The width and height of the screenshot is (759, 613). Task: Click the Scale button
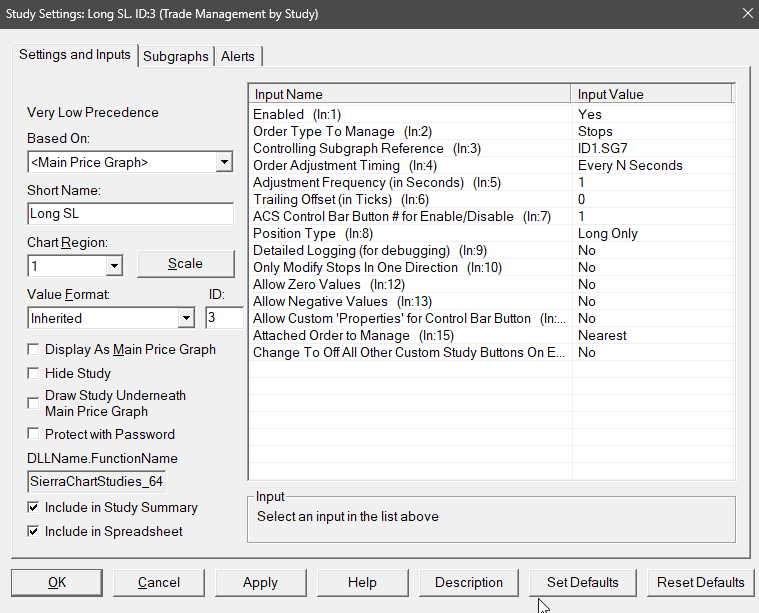pyautogui.click(x=185, y=264)
